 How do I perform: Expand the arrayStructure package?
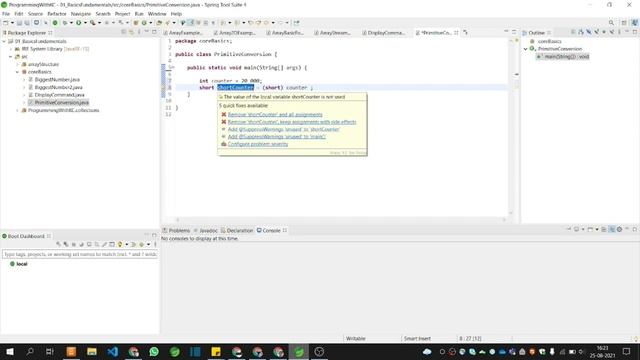point(18,64)
